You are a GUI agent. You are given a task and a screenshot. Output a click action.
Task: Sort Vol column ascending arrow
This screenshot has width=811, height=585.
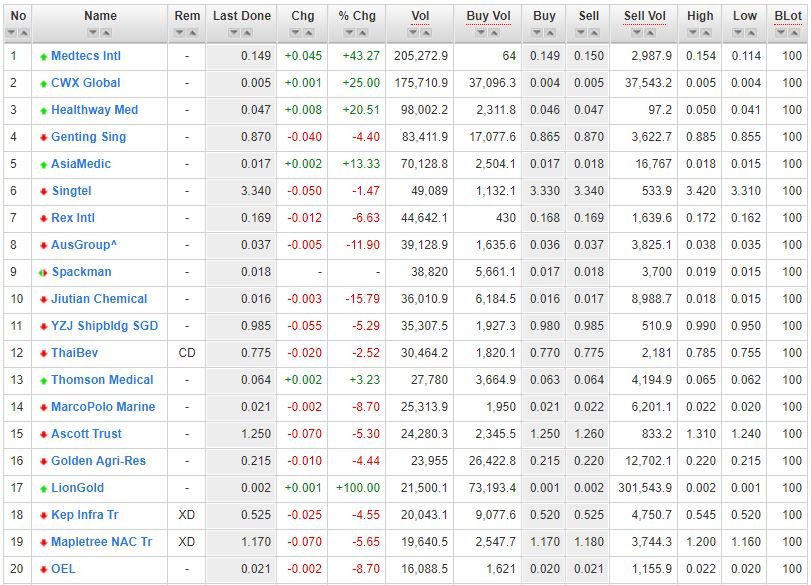click(x=426, y=33)
